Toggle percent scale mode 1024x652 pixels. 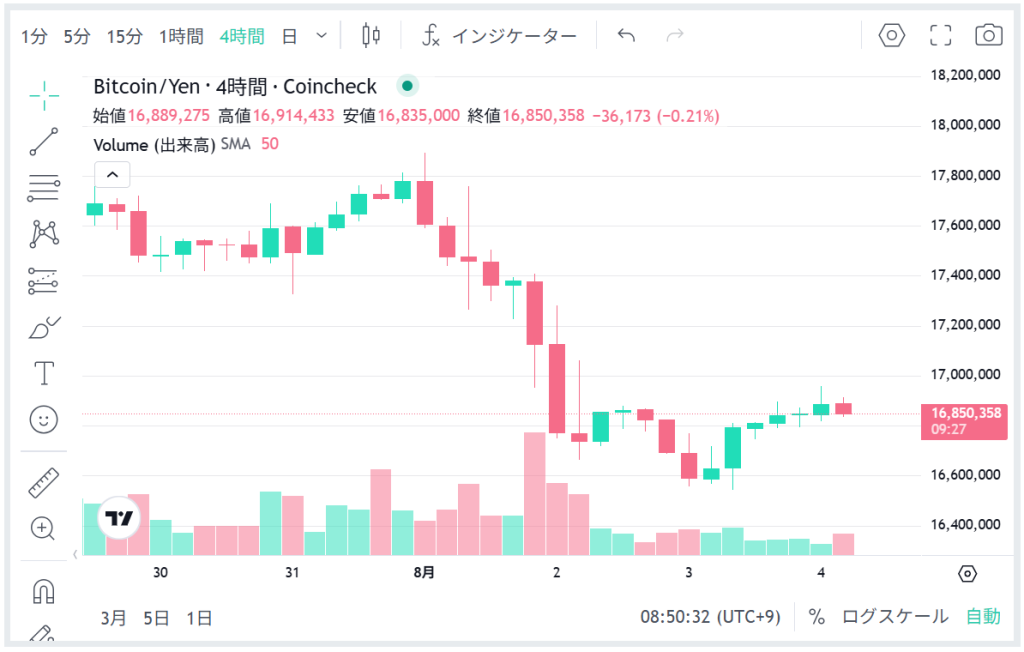(817, 617)
